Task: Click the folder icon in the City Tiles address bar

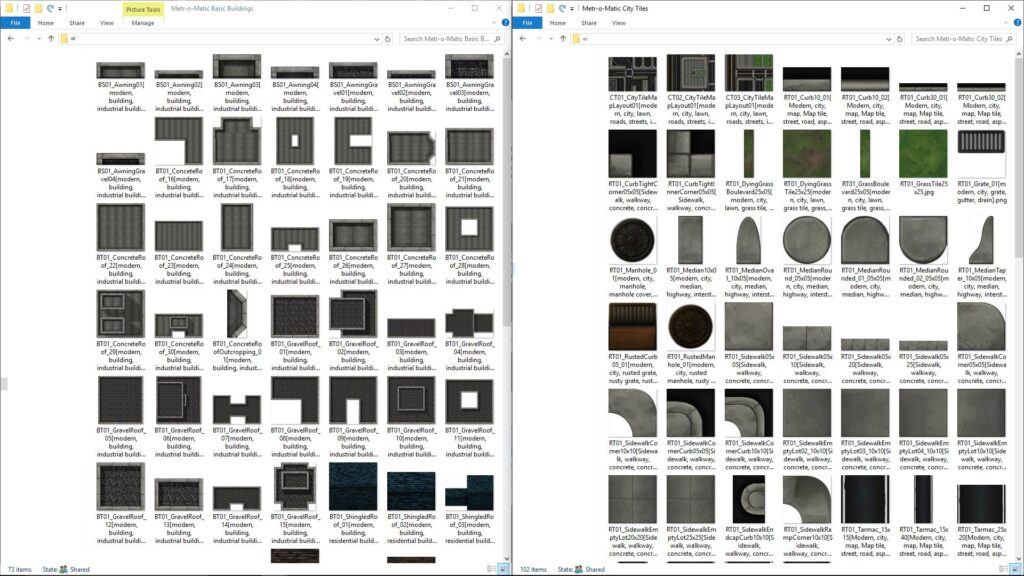Action: point(577,38)
